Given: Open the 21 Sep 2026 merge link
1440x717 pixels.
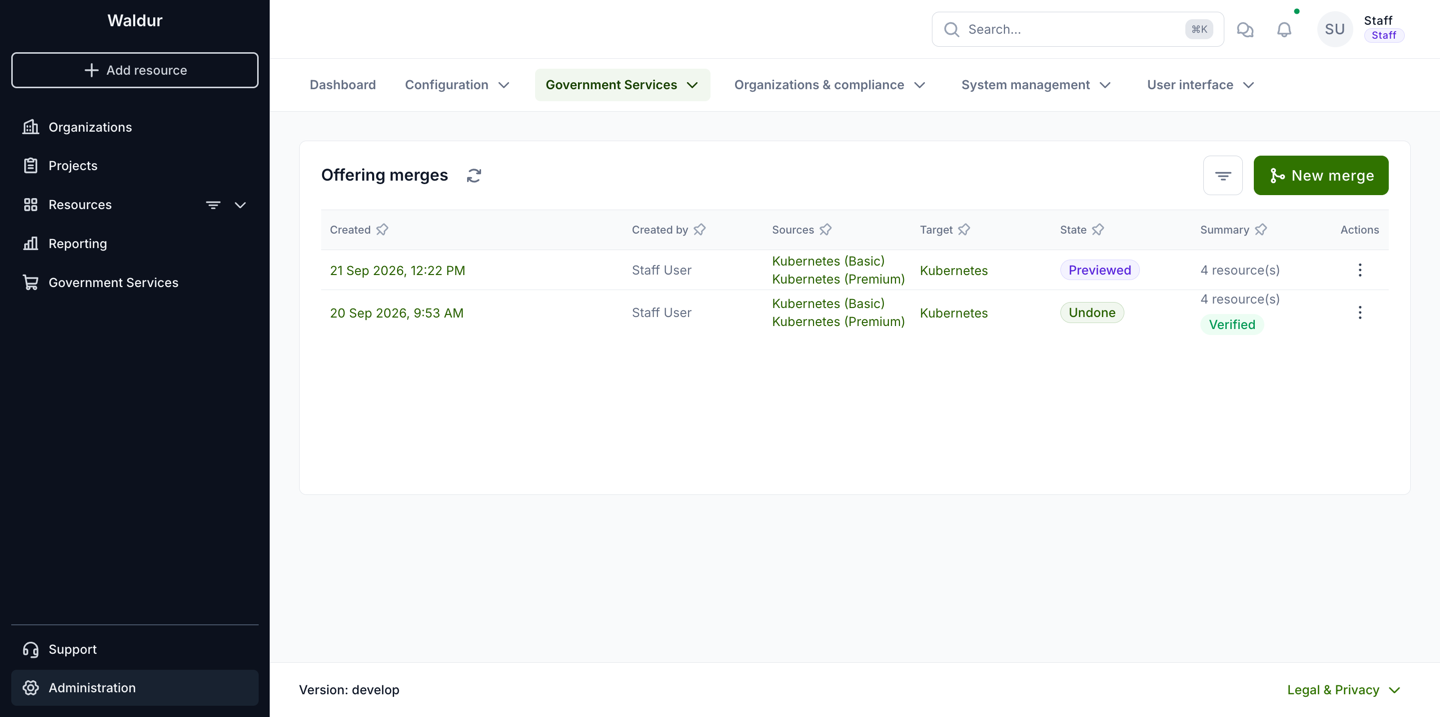Looking at the screenshot, I should tap(397, 270).
